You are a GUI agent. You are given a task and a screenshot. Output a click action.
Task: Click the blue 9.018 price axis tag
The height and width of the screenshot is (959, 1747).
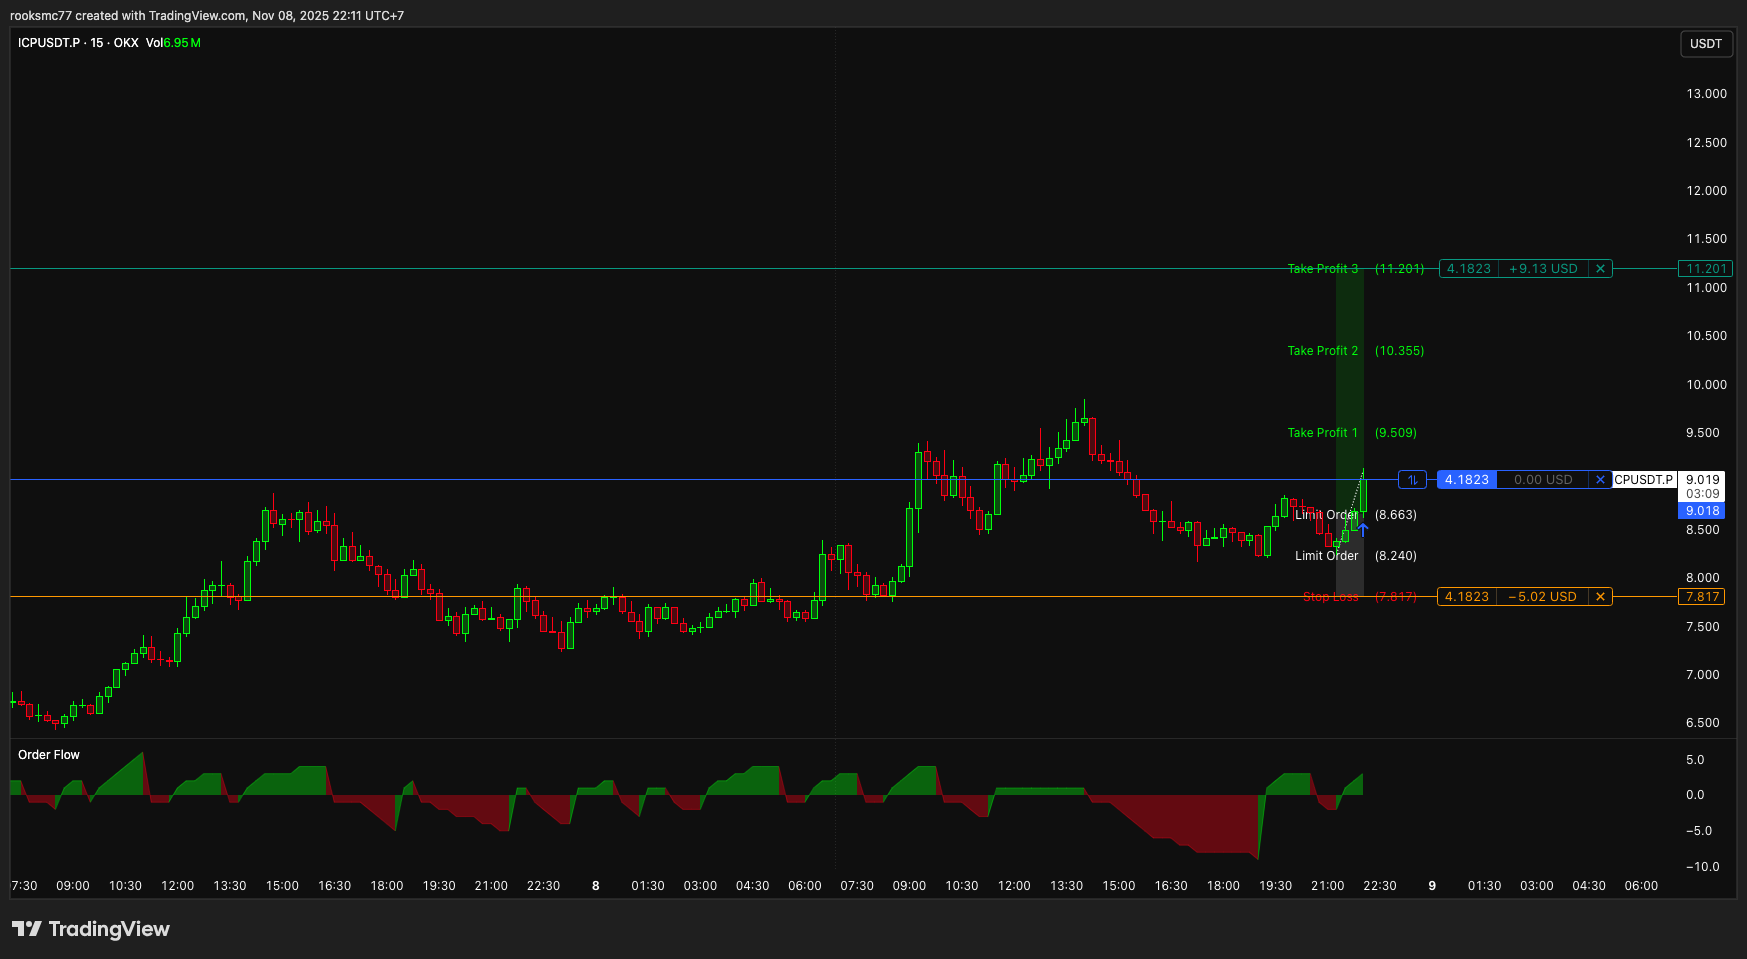[x=1702, y=511]
